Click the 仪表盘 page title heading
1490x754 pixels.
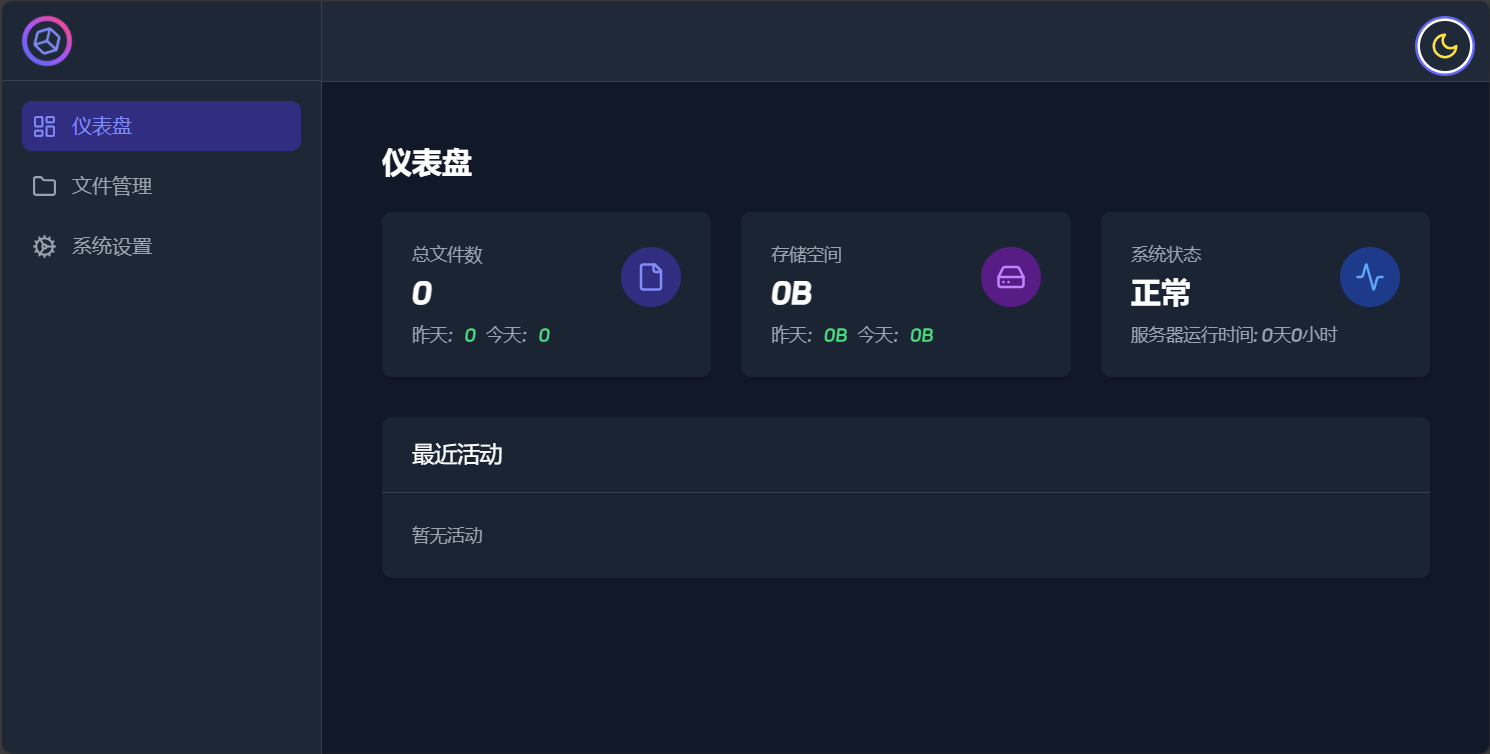pos(427,163)
